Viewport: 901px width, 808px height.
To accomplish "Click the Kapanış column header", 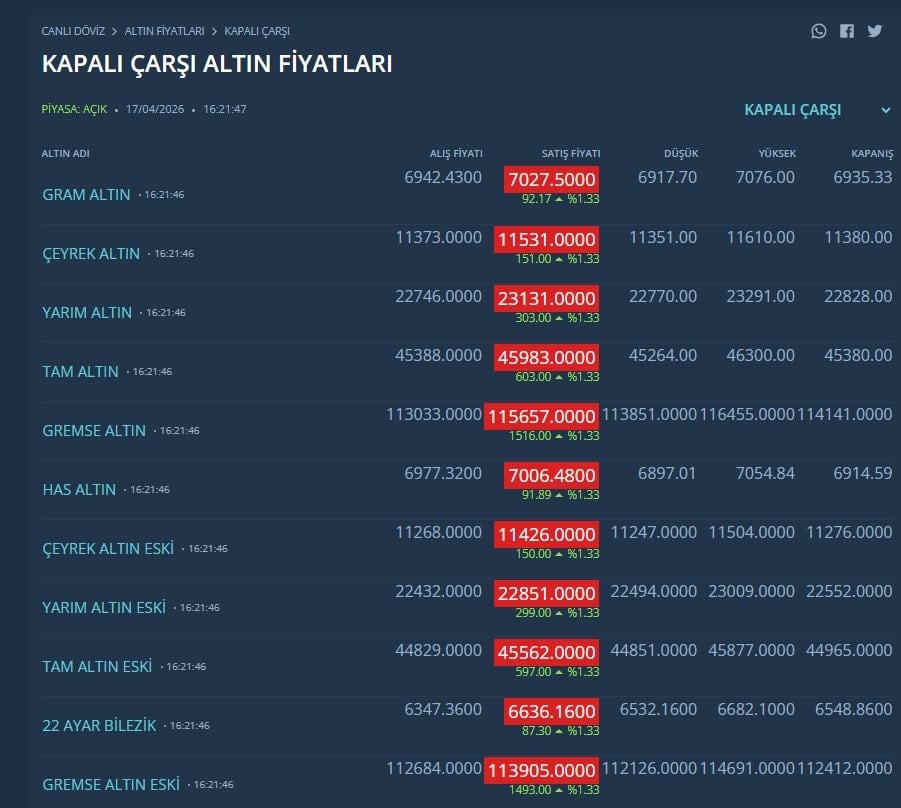I will [x=872, y=153].
